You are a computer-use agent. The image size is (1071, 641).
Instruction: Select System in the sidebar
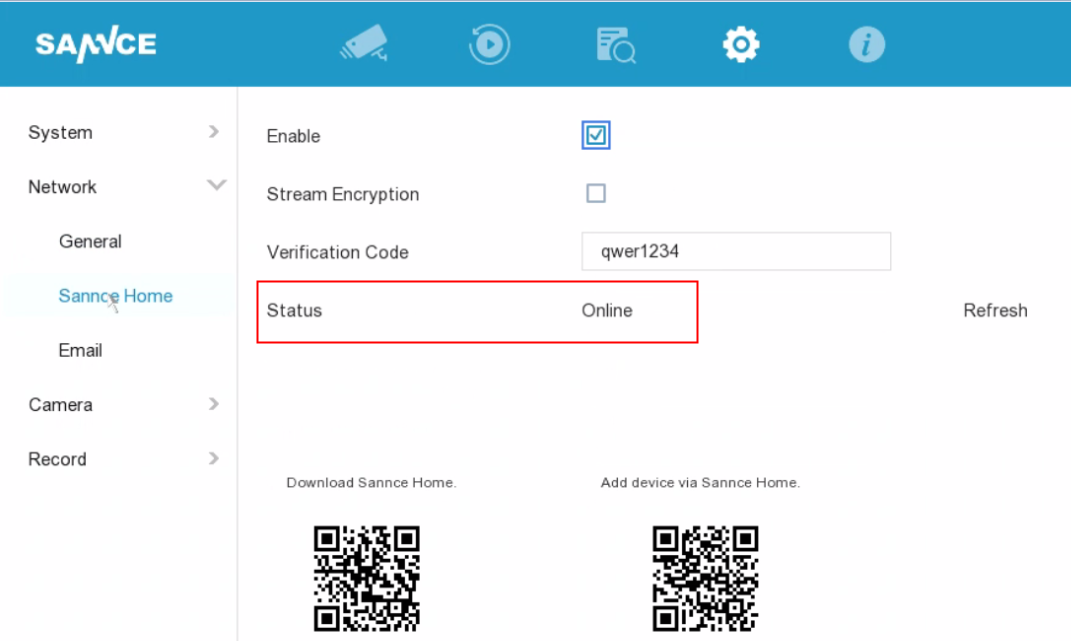[x=60, y=132]
